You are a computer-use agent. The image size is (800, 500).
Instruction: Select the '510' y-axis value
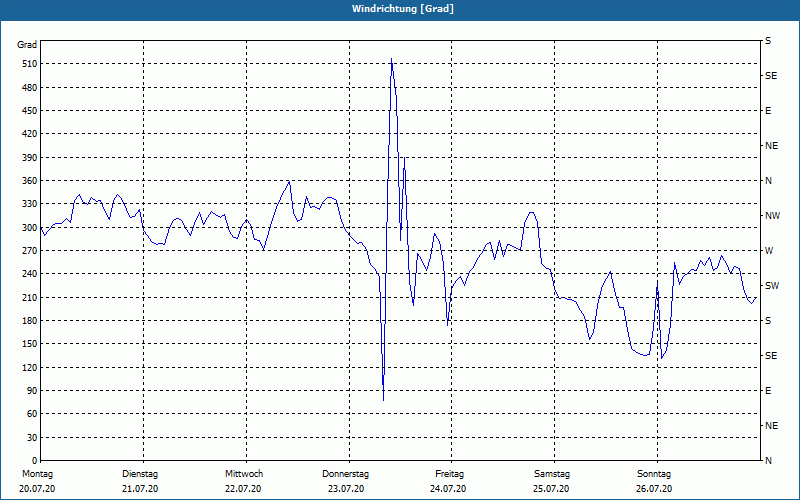click(29, 64)
